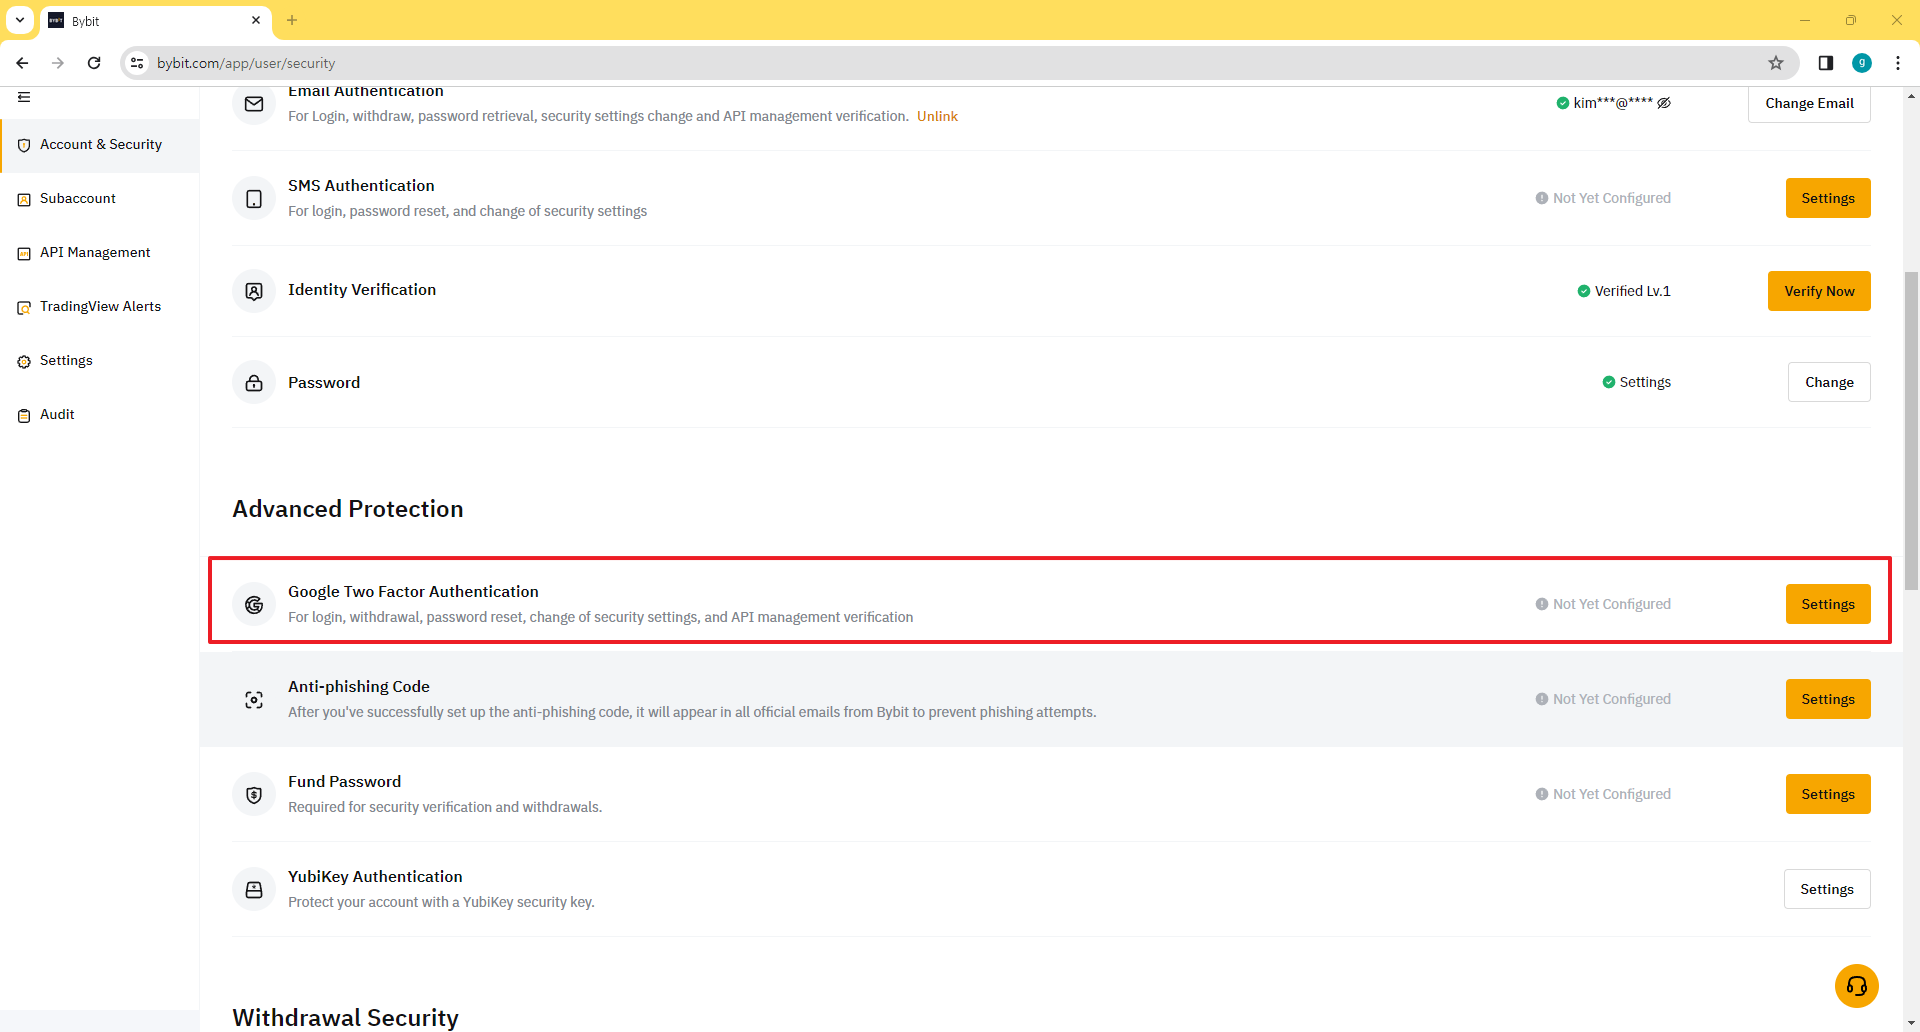This screenshot has width=1920, height=1032.
Task: Collapse the sidebar hamburger menu
Action: [24, 97]
